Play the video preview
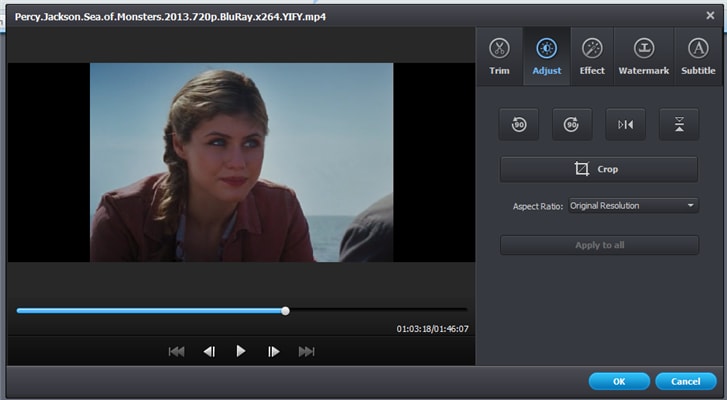Viewport: 727px width, 400px height. tap(241, 351)
